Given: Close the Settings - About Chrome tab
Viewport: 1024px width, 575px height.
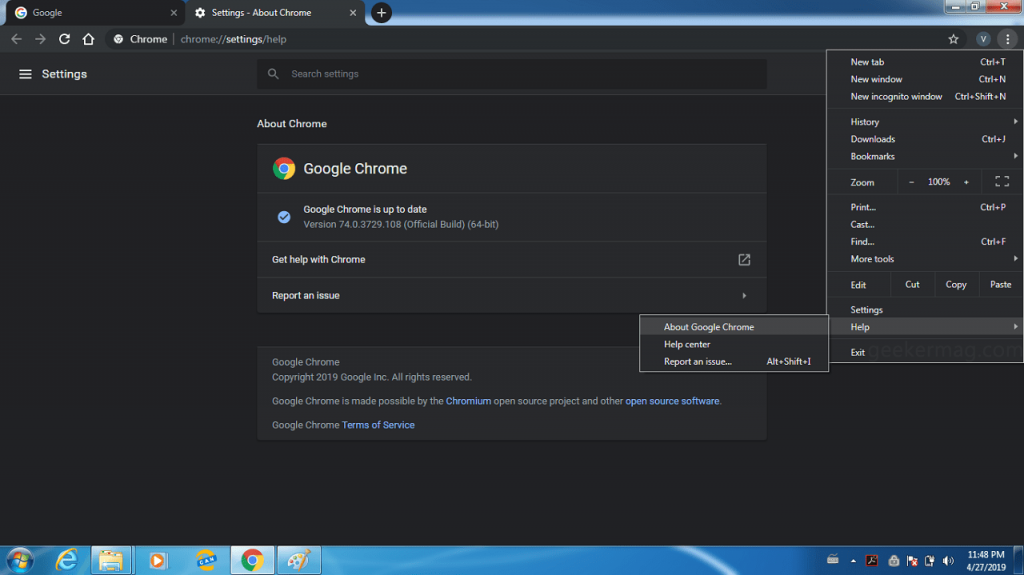Looking at the screenshot, I should [353, 12].
